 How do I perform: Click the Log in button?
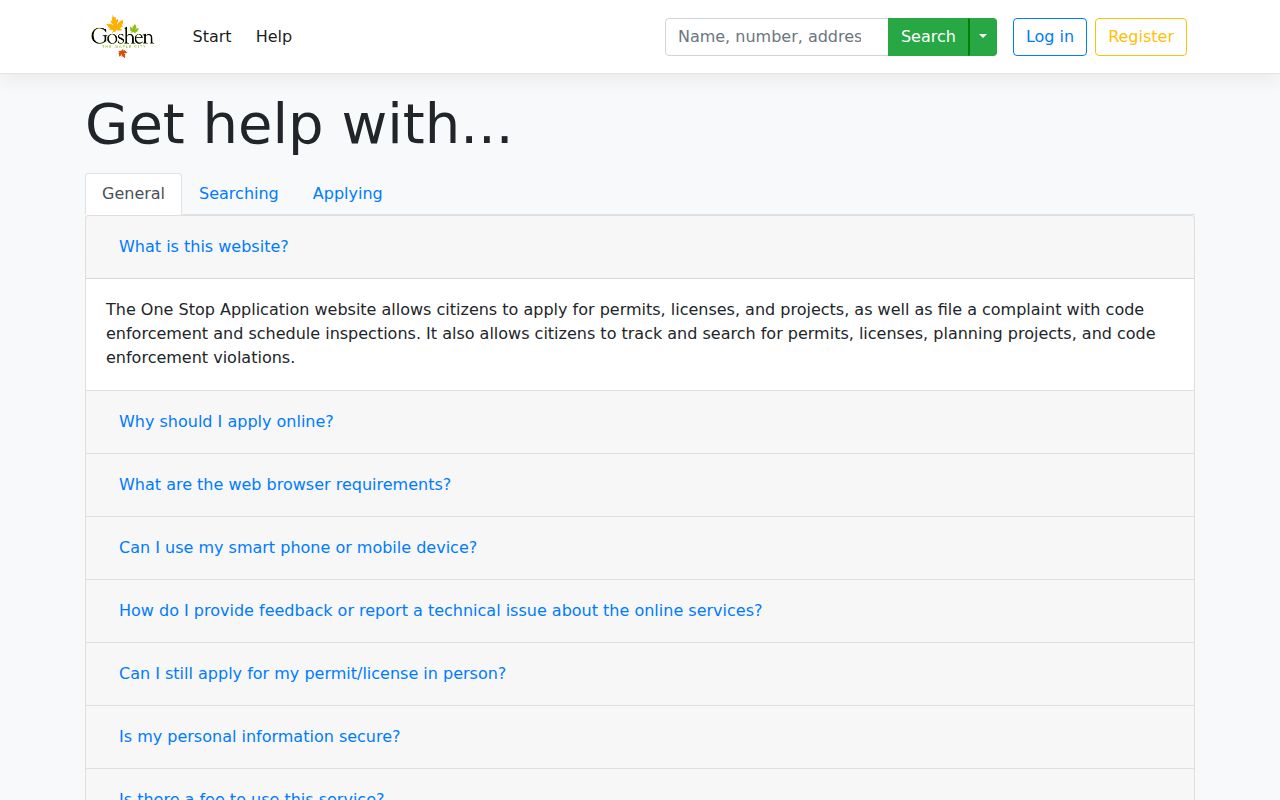pos(1050,37)
